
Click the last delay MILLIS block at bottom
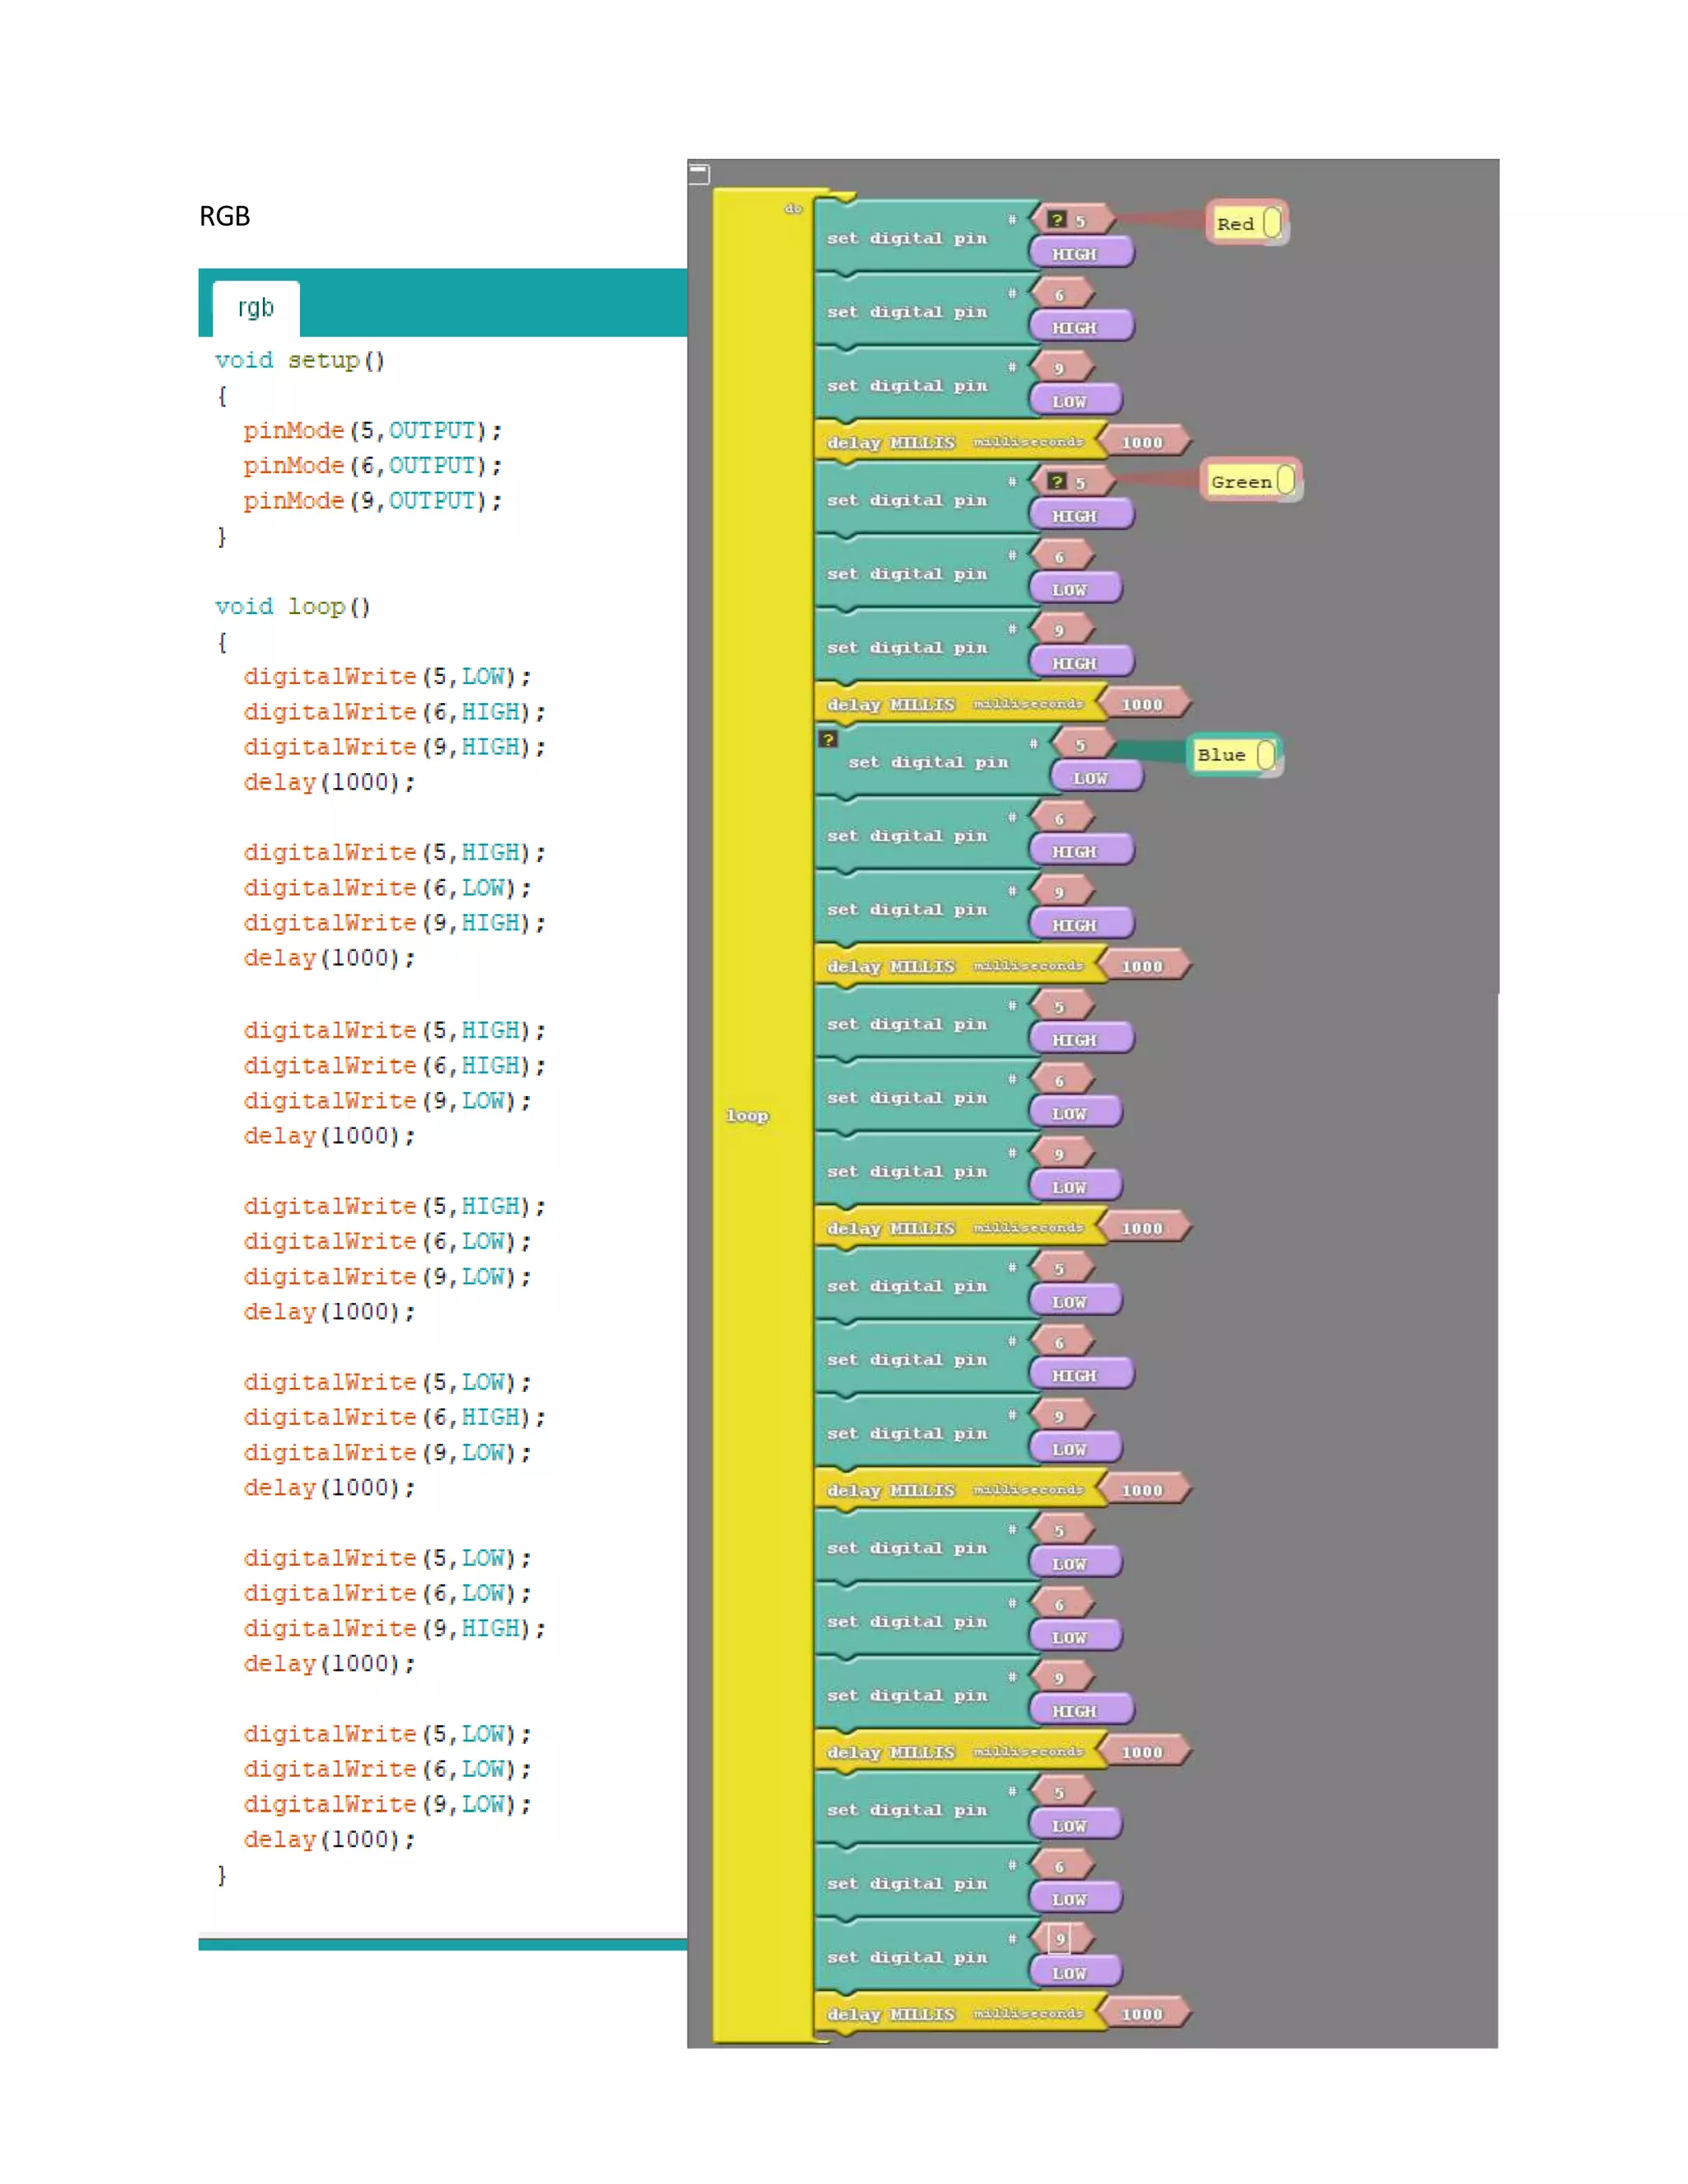[890, 2014]
